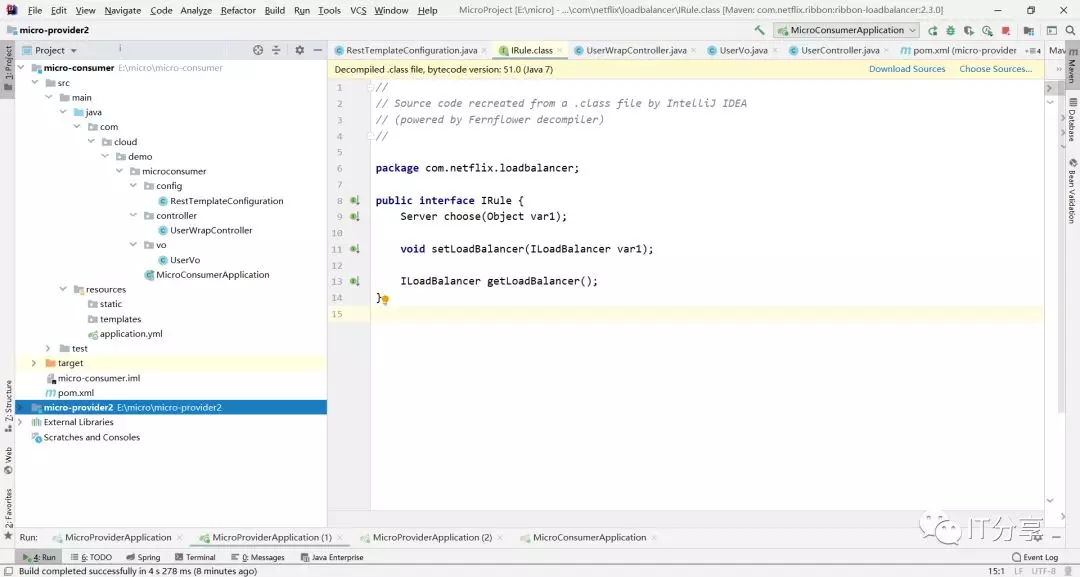The image size is (1080, 577).
Task: Collapse the config package
Action: 134,186
